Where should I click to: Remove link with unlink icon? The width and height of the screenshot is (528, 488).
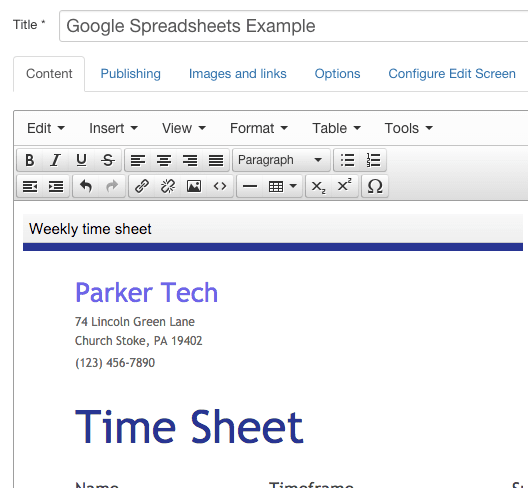tap(168, 186)
